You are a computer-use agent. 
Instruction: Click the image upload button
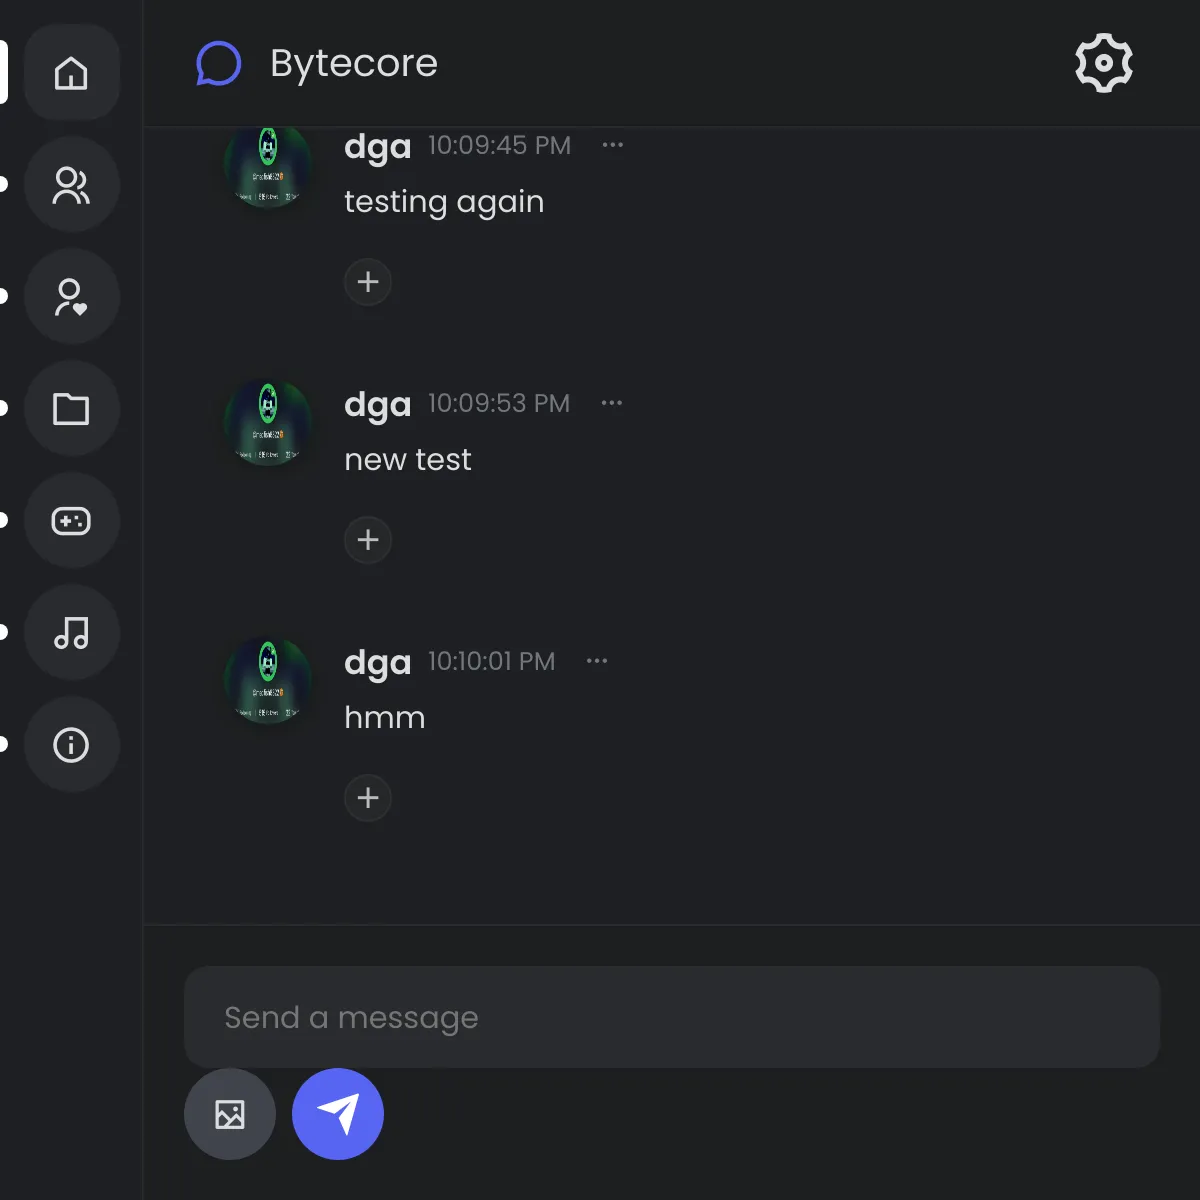pos(230,1114)
